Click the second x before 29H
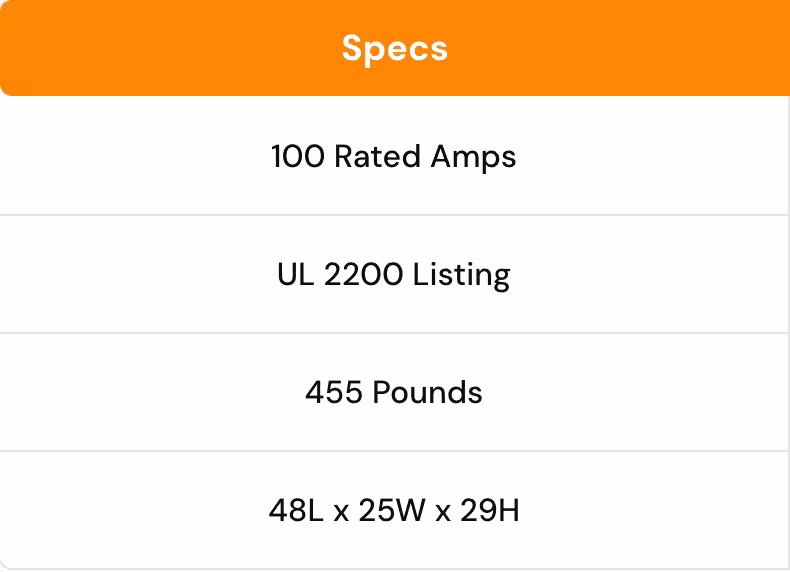Screen dimensions: 790x572 tap(443, 513)
